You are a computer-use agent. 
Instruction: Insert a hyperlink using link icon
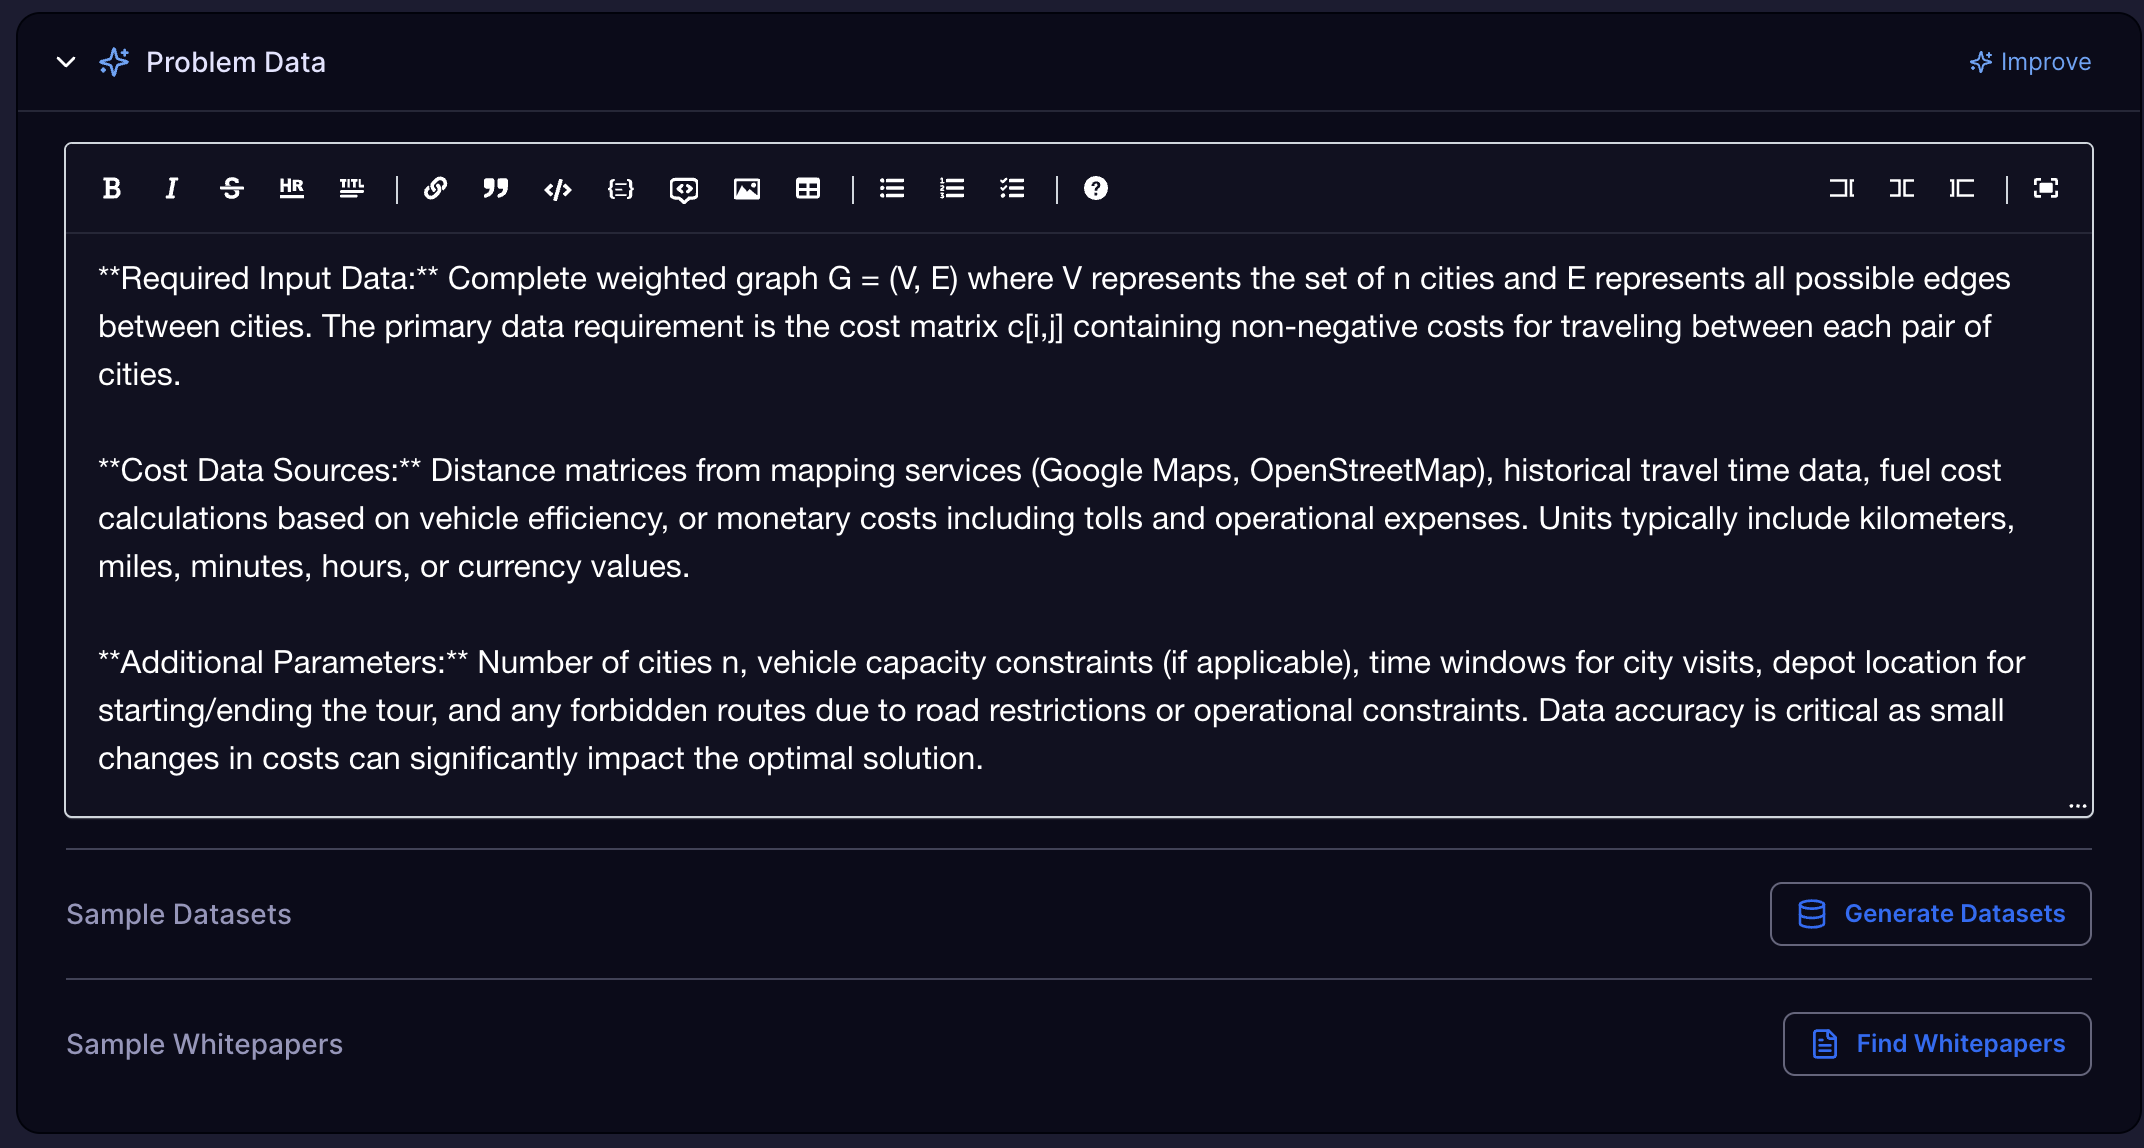[x=435, y=188]
